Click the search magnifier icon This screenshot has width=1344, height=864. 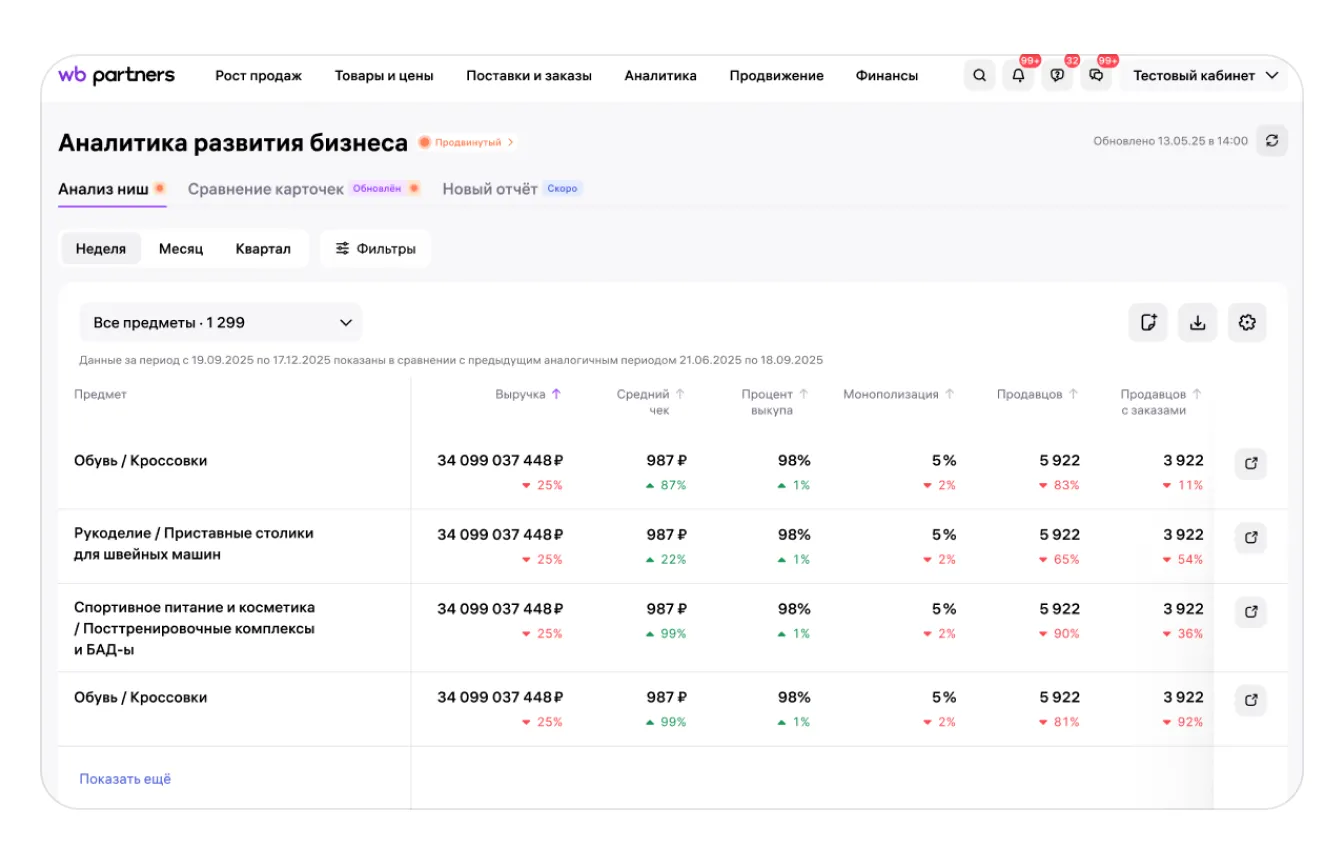pos(979,76)
